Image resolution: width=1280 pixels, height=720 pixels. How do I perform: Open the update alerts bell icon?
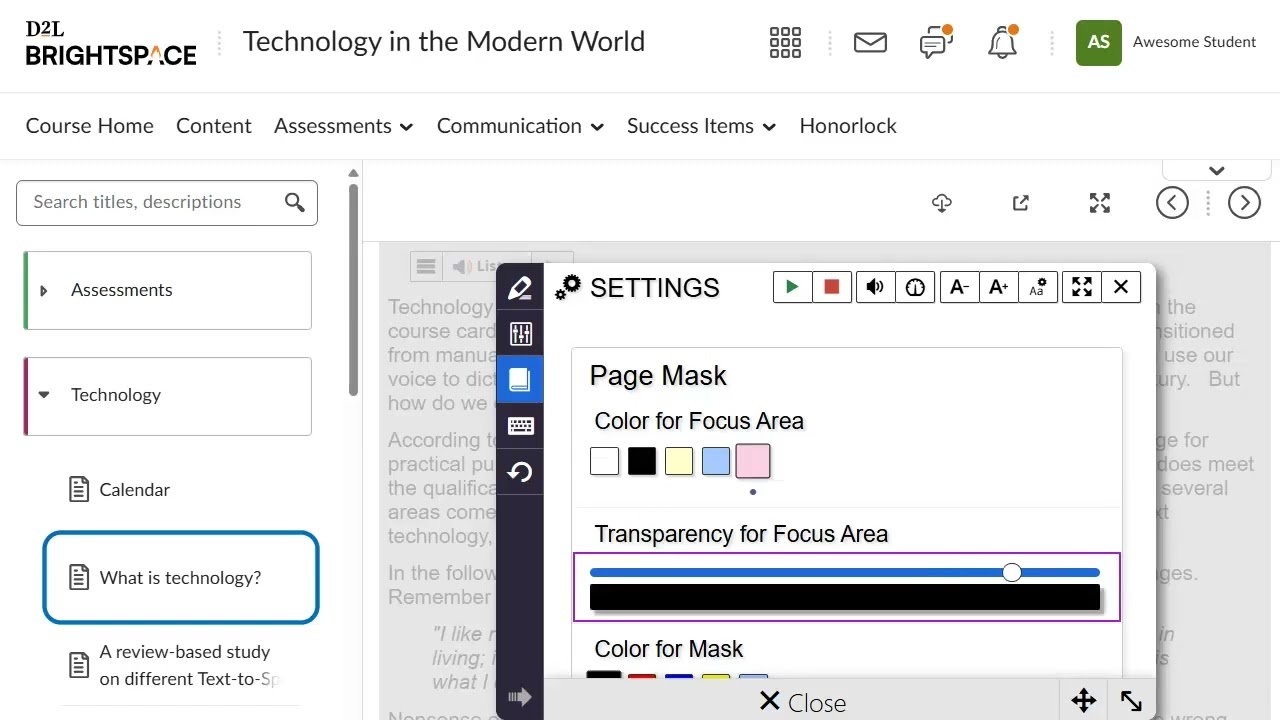point(1002,42)
